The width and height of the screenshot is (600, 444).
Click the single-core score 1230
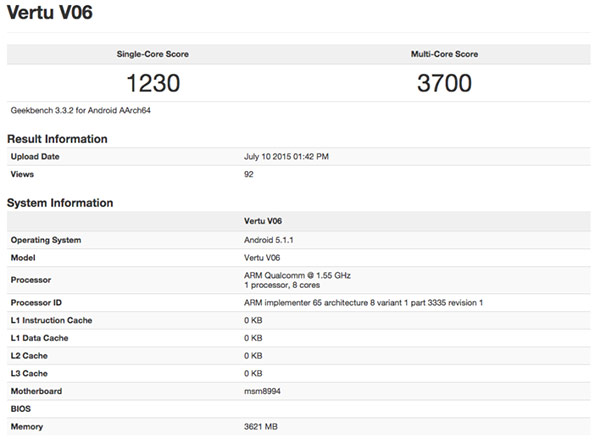153,83
